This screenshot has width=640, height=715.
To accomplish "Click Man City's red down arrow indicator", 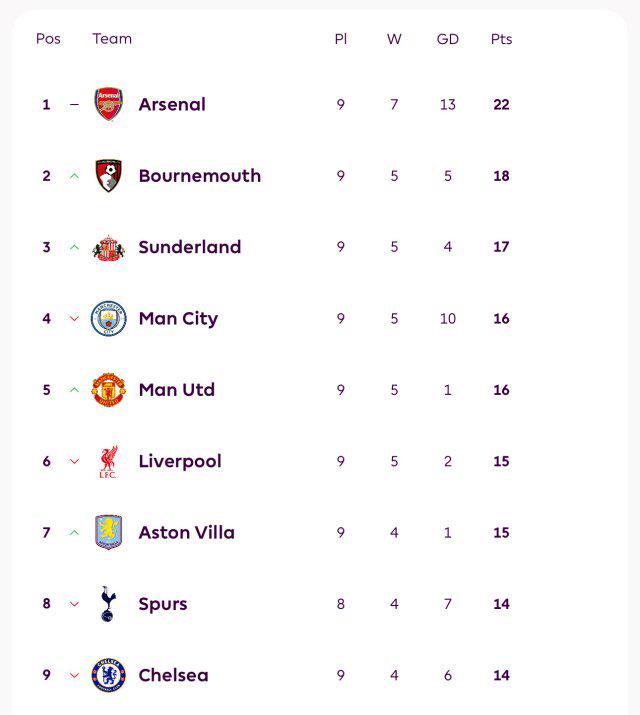I will click(x=74, y=319).
